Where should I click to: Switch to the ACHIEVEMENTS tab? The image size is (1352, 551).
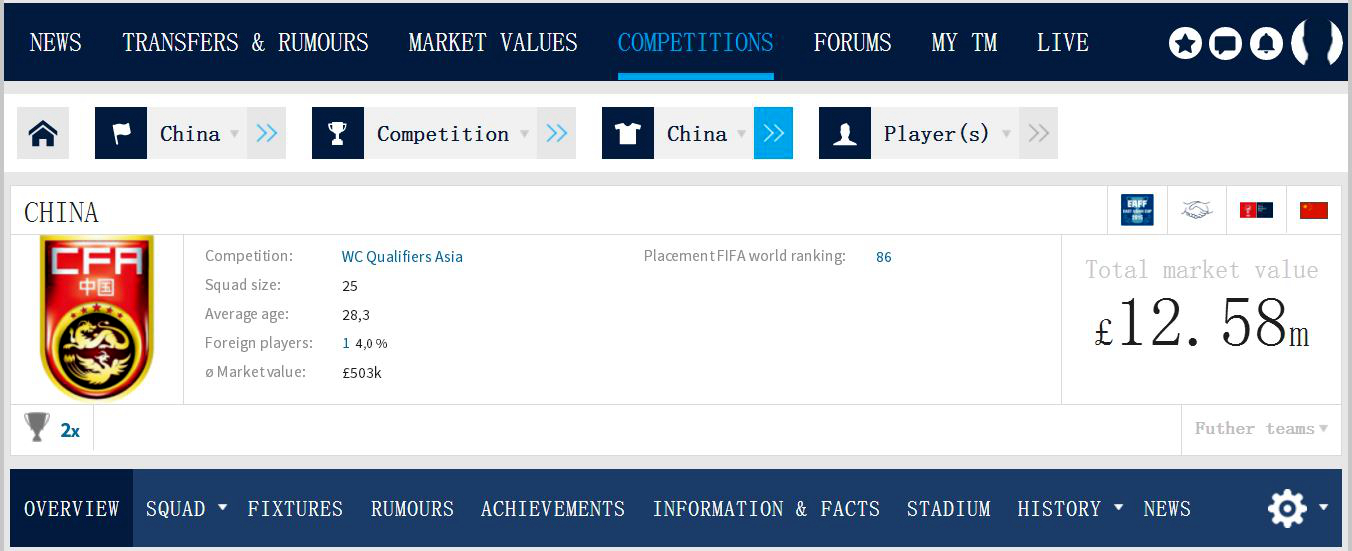[x=553, y=508]
